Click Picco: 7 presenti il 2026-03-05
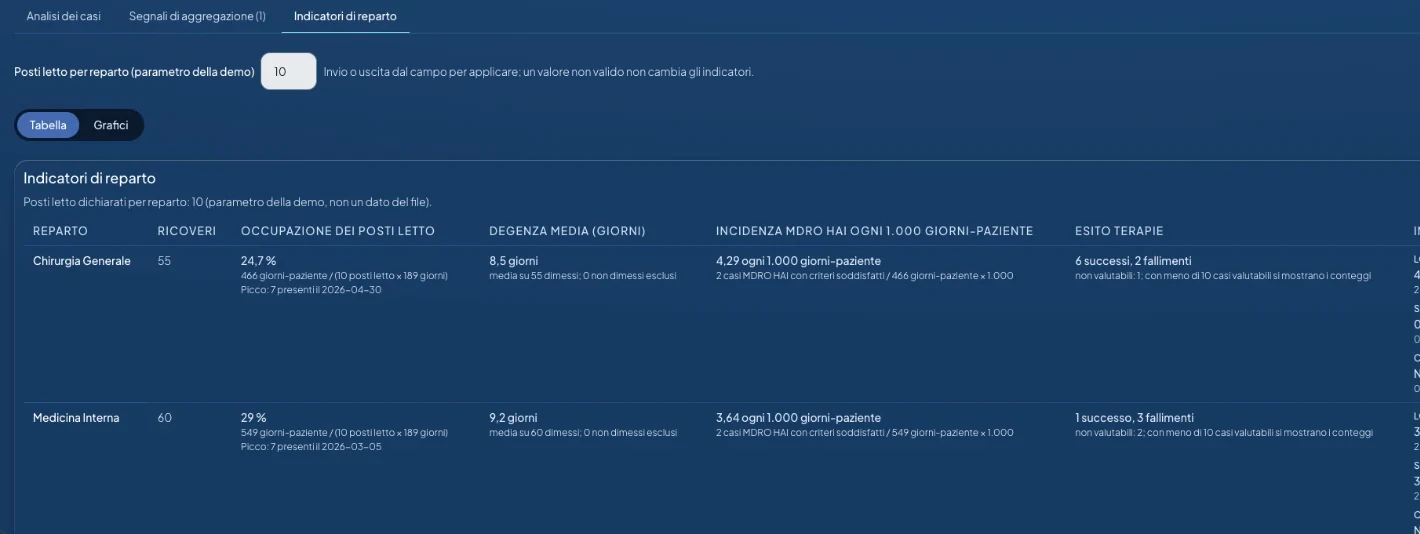 click(x=311, y=446)
